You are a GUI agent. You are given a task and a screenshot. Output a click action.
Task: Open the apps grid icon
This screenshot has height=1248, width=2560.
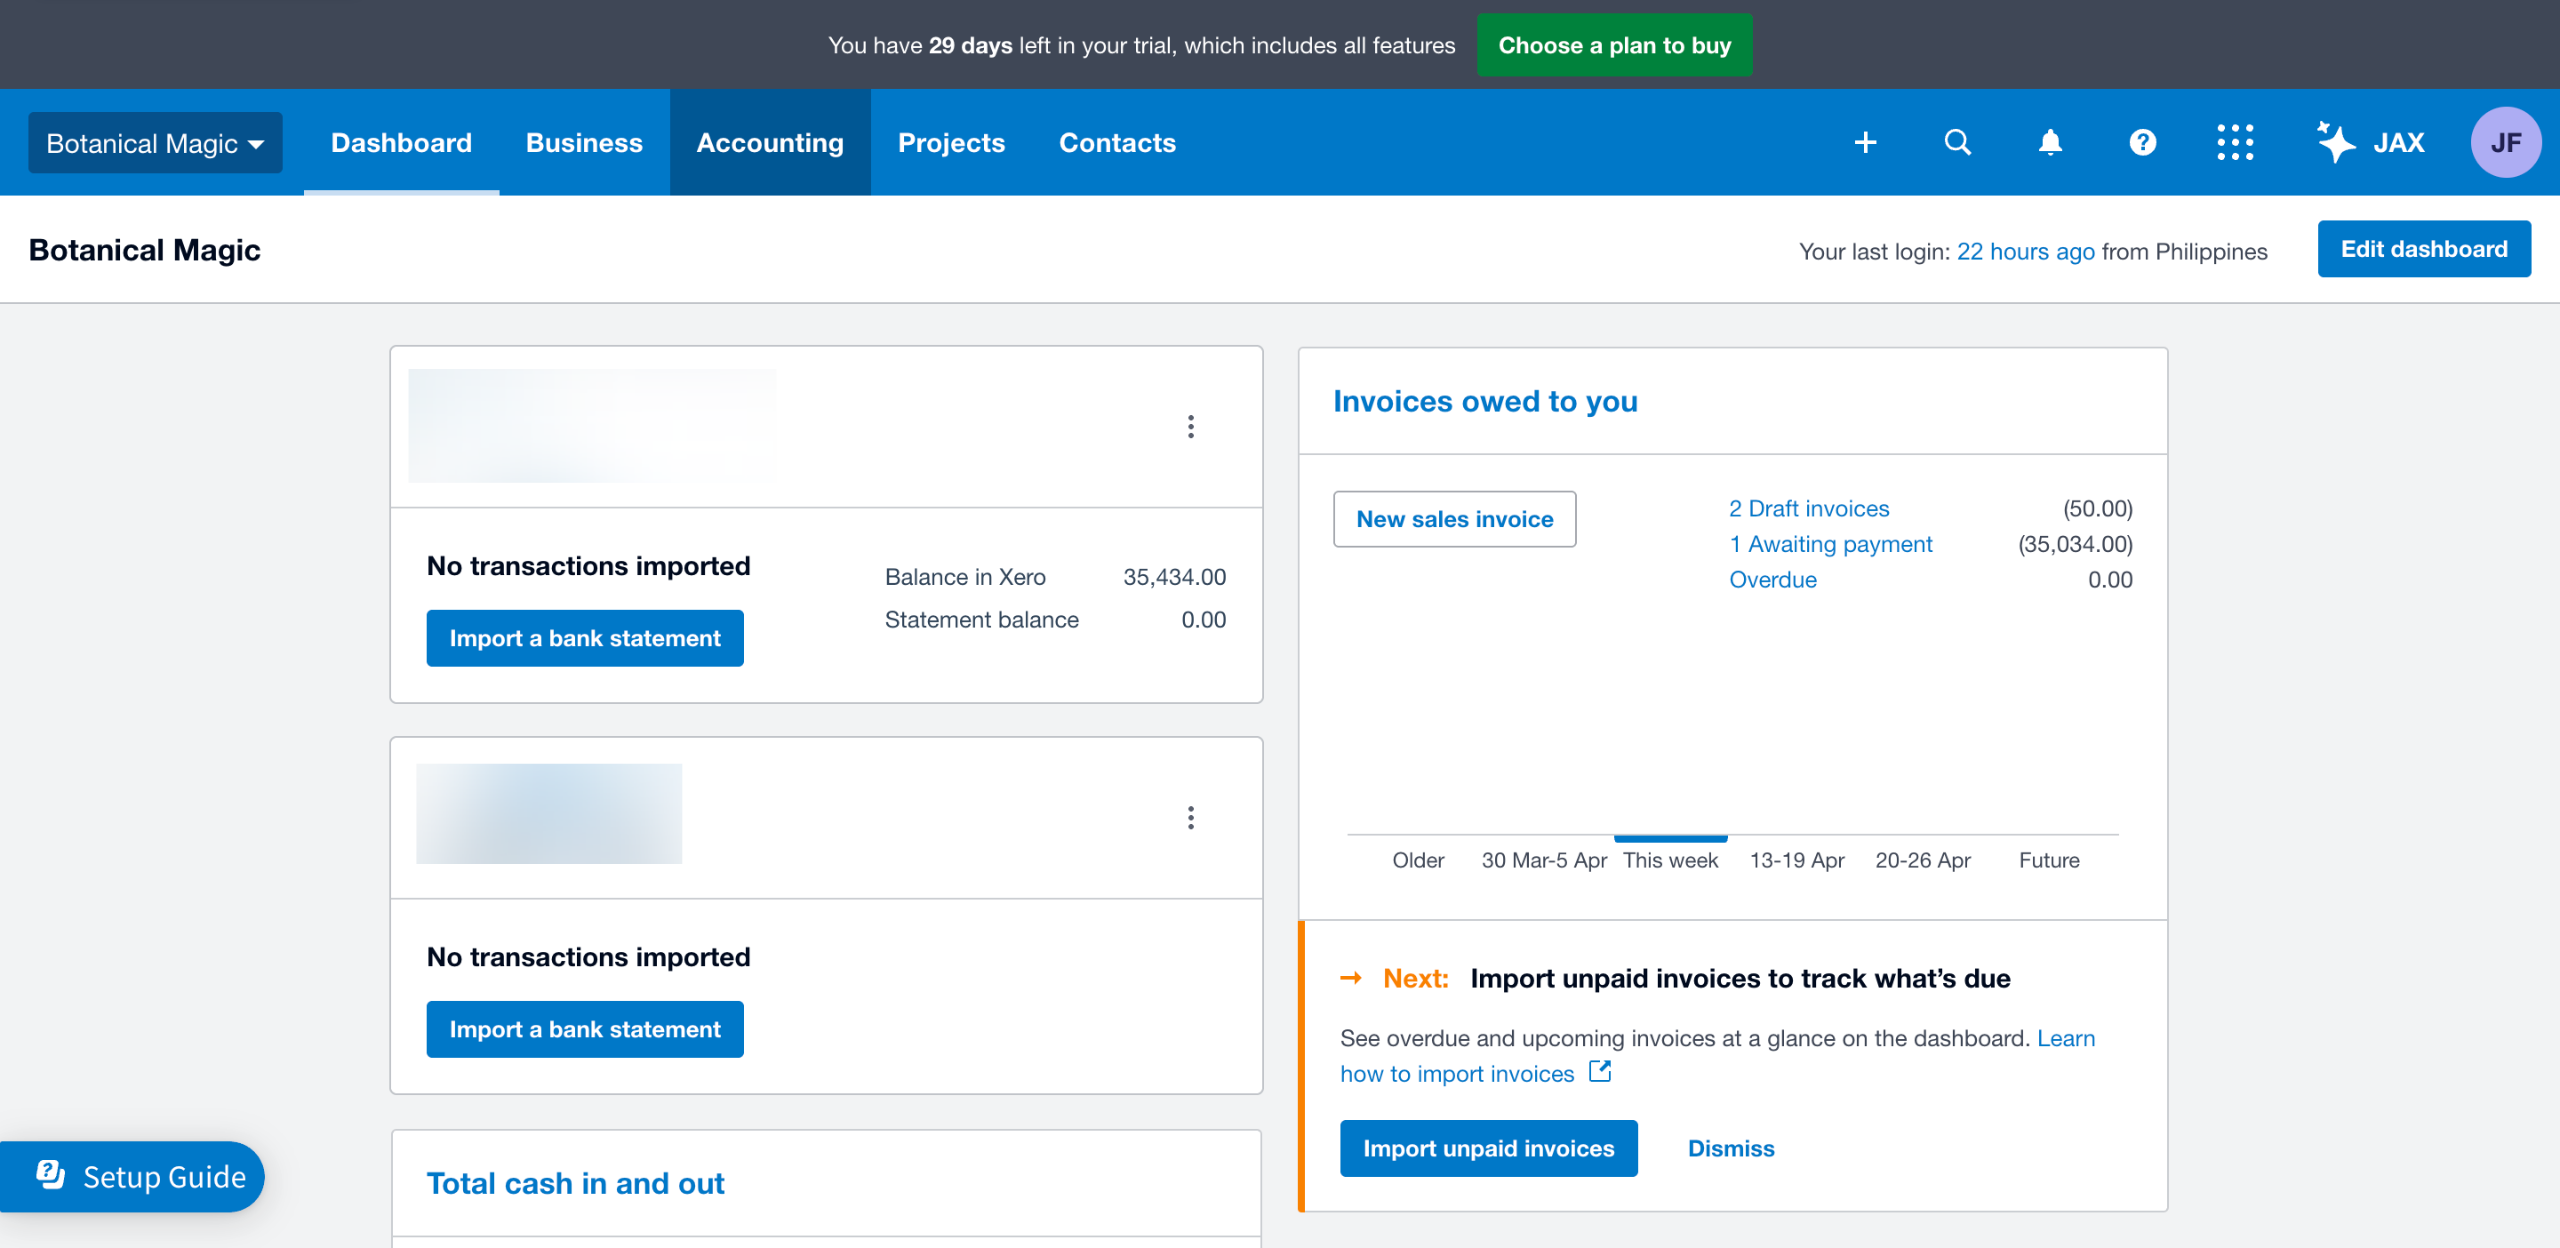coord(2235,142)
